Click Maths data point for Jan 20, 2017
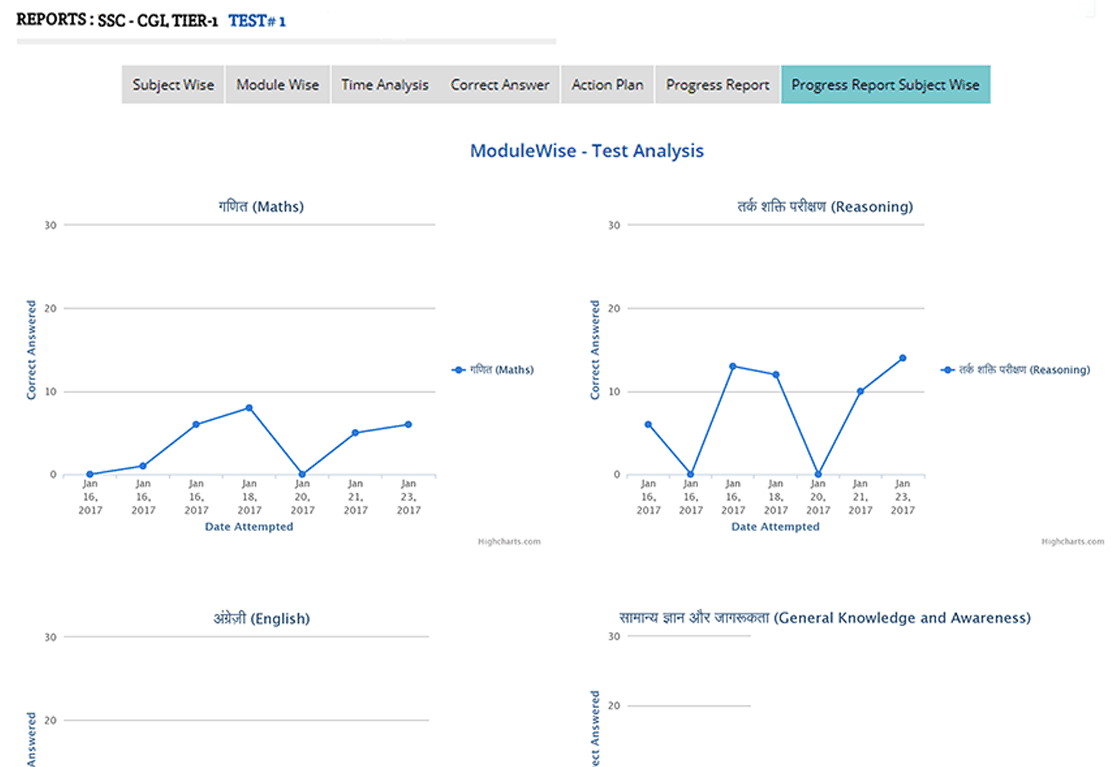This screenshot has width=1119, height=767. coord(302,474)
